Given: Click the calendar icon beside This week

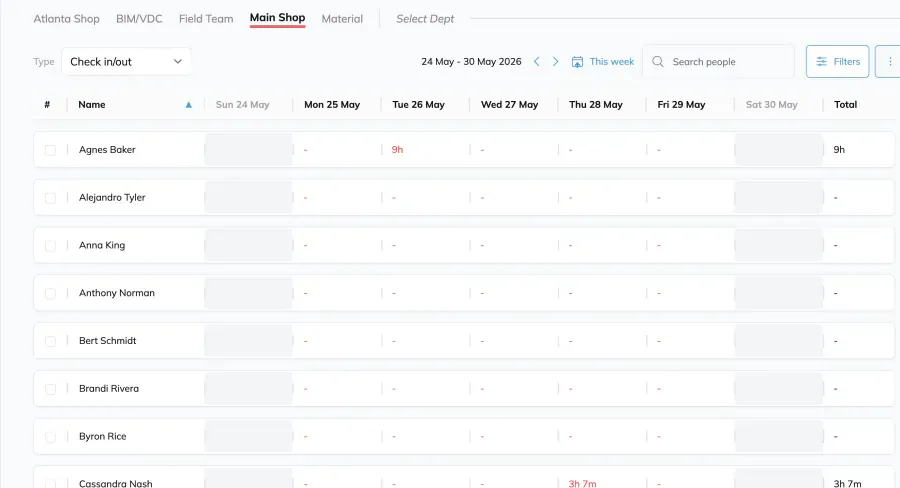Looking at the screenshot, I should (x=577, y=62).
